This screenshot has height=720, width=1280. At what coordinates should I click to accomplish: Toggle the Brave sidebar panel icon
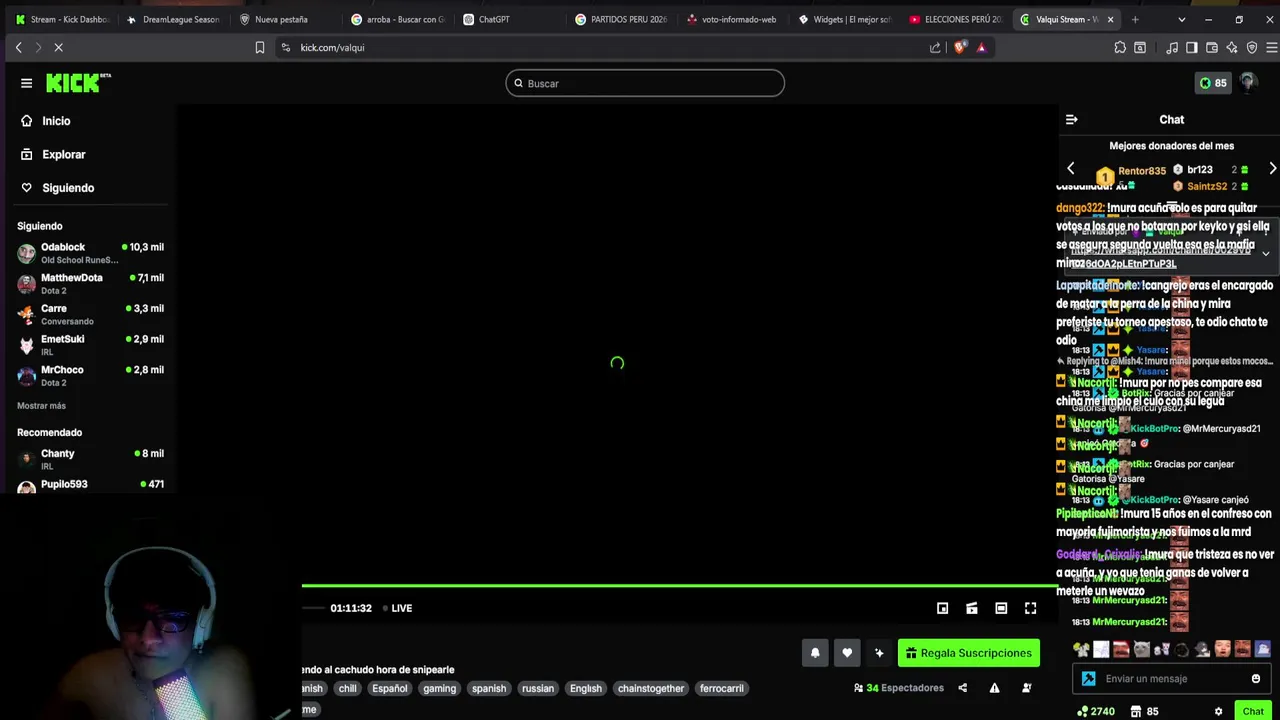pyautogui.click(x=1192, y=47)
